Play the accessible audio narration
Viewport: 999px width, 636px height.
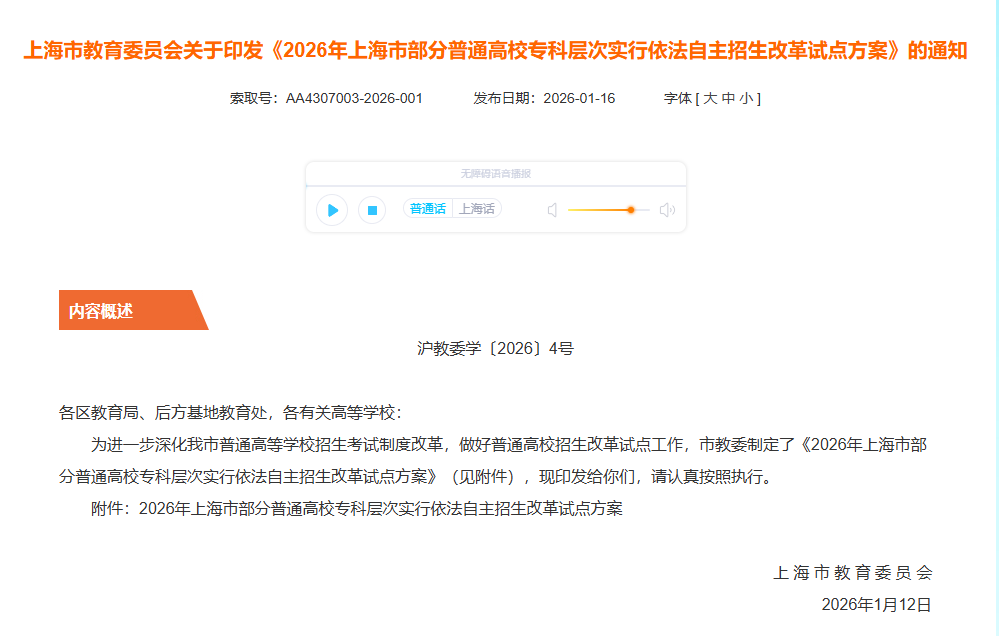click(332, 210)
